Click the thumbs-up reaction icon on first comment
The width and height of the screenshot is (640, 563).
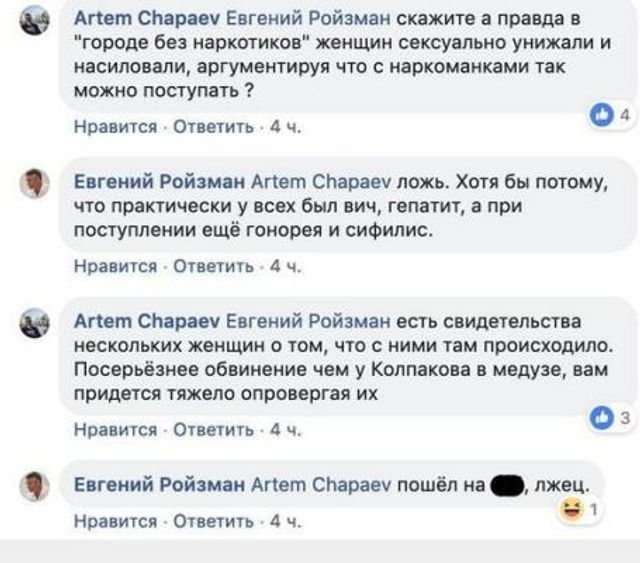[601, 116]
